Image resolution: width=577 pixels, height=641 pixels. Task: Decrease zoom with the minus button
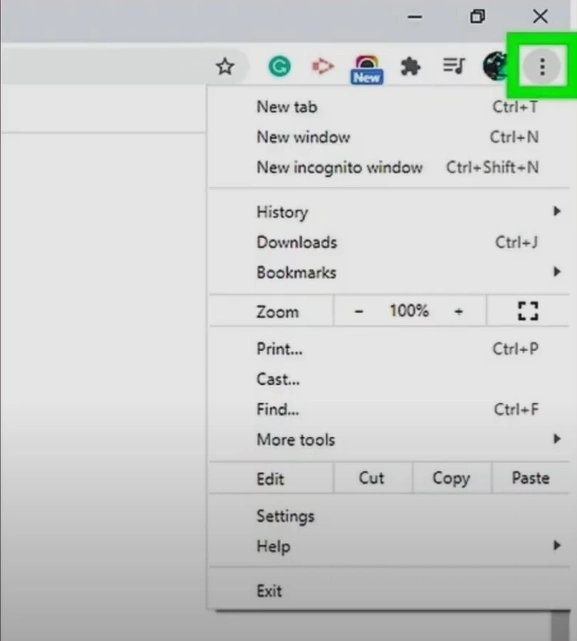point(359,312)
